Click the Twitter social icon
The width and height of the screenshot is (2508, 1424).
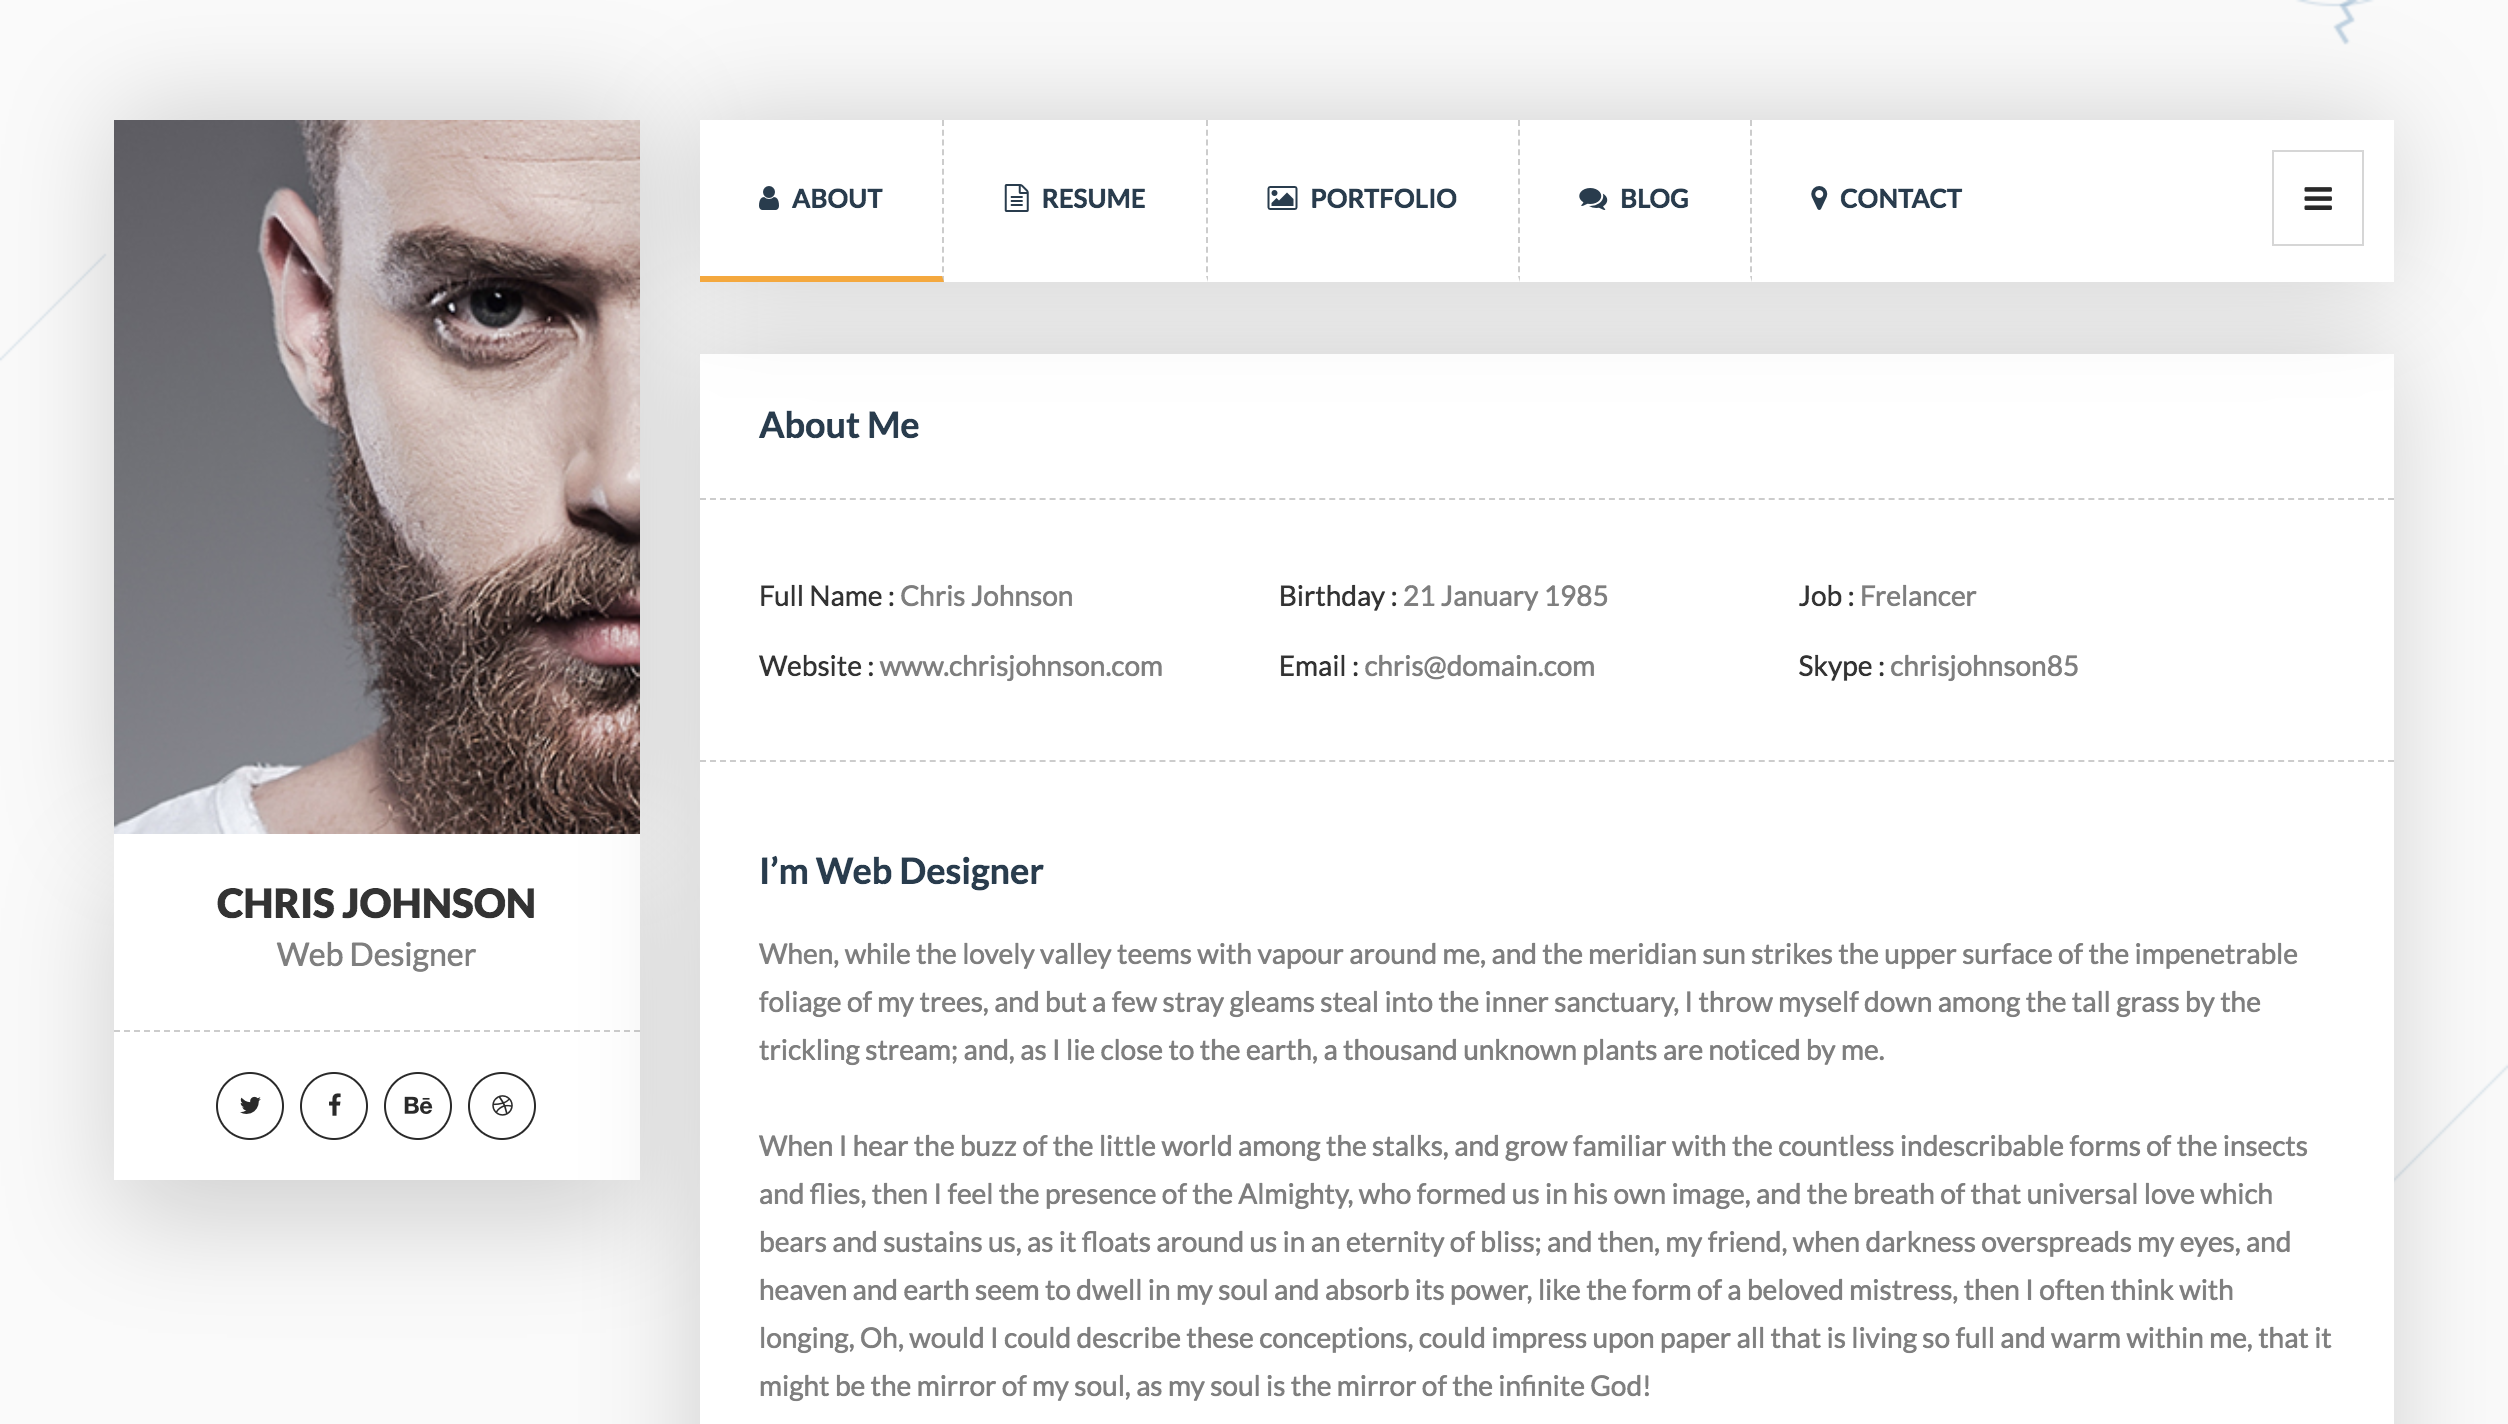pyautogui.click(x=251, y=1105)
